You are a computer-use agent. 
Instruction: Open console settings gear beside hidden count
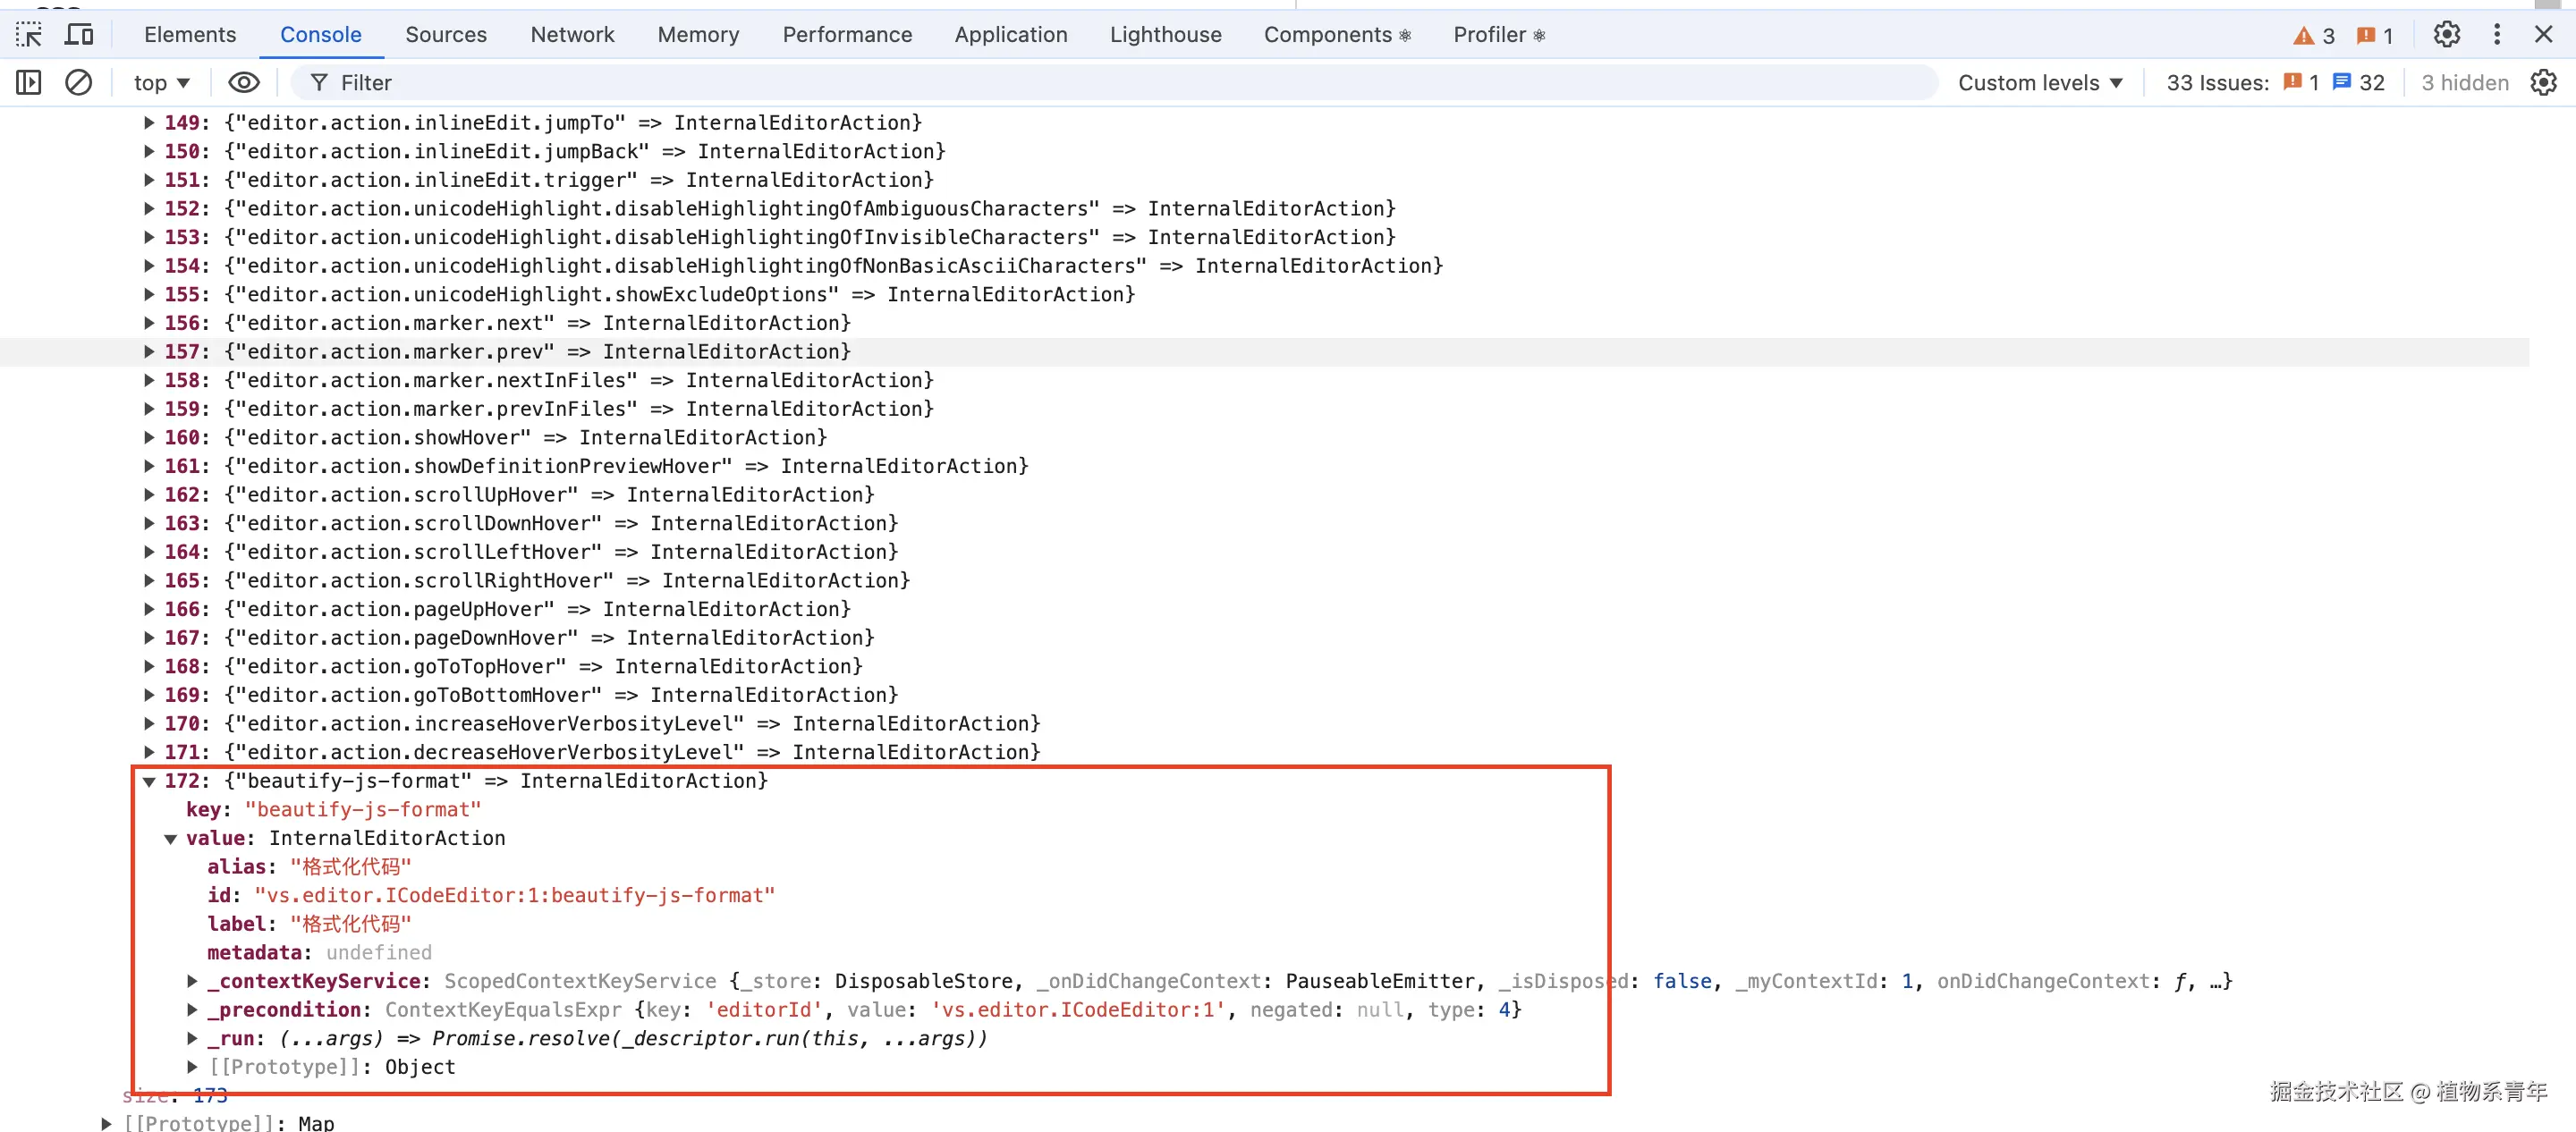(2543, 83)
